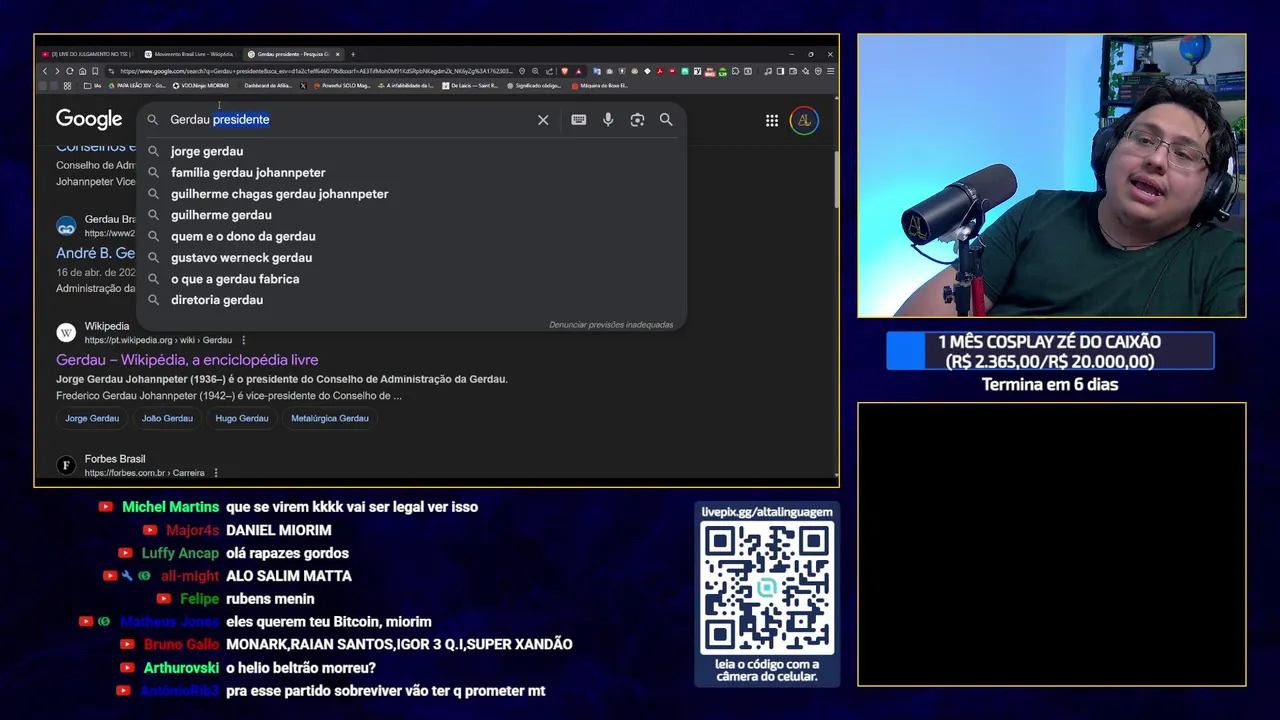Screen dimensions: 1280x720
Task: Click the João Gerdau chip
Action: [x=167, y=418]
